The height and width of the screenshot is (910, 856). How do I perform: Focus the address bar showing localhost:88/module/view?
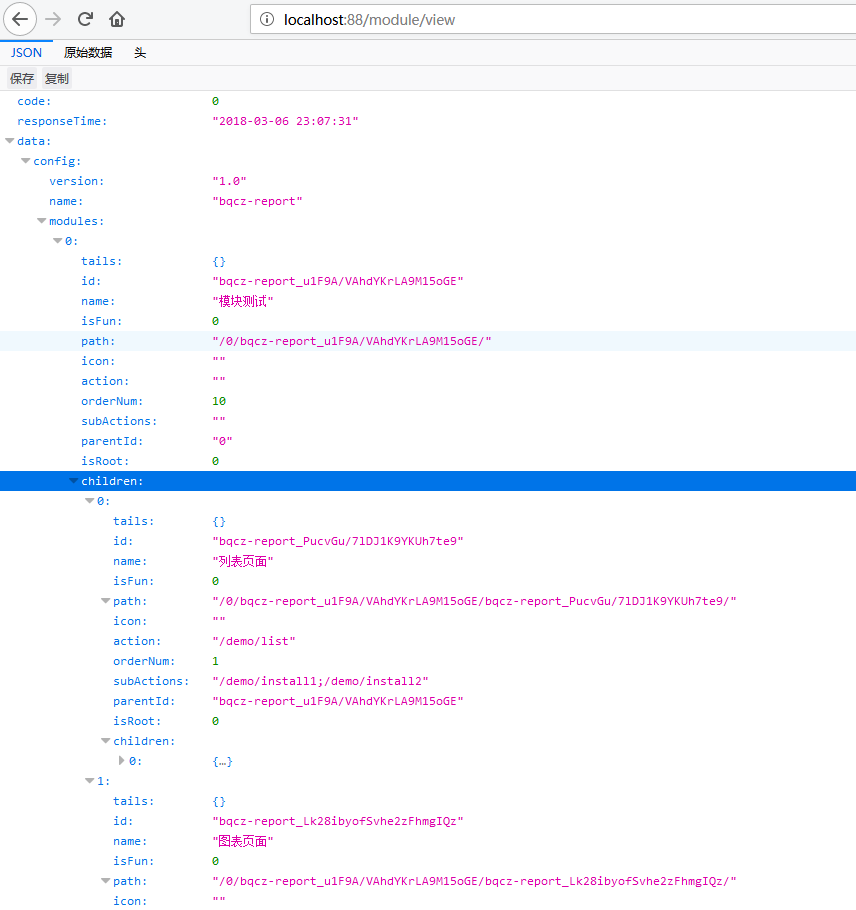tap(554, 19)
